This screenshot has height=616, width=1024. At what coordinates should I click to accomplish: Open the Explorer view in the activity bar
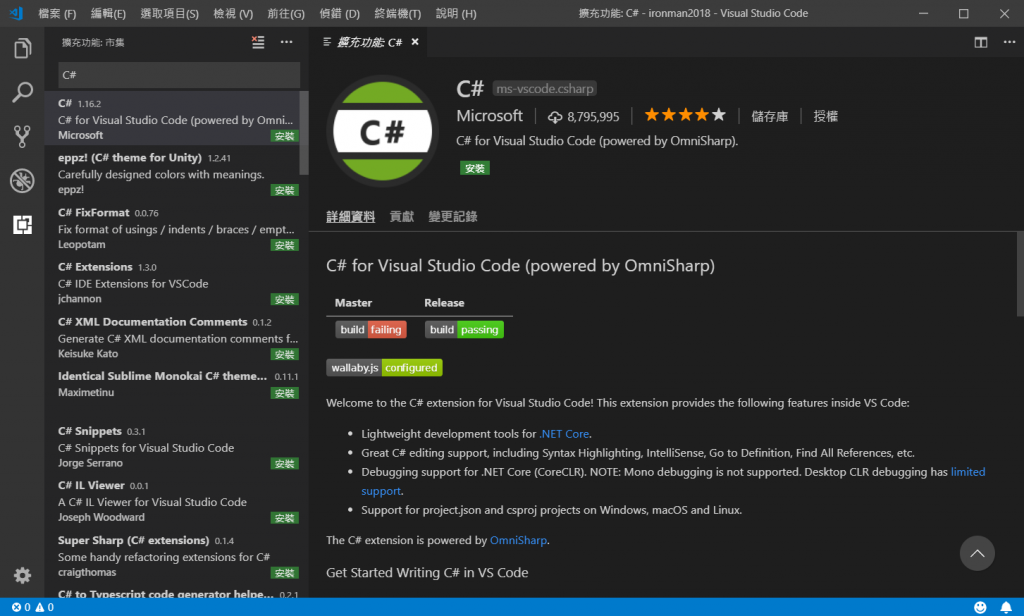[x=22, y=48]
